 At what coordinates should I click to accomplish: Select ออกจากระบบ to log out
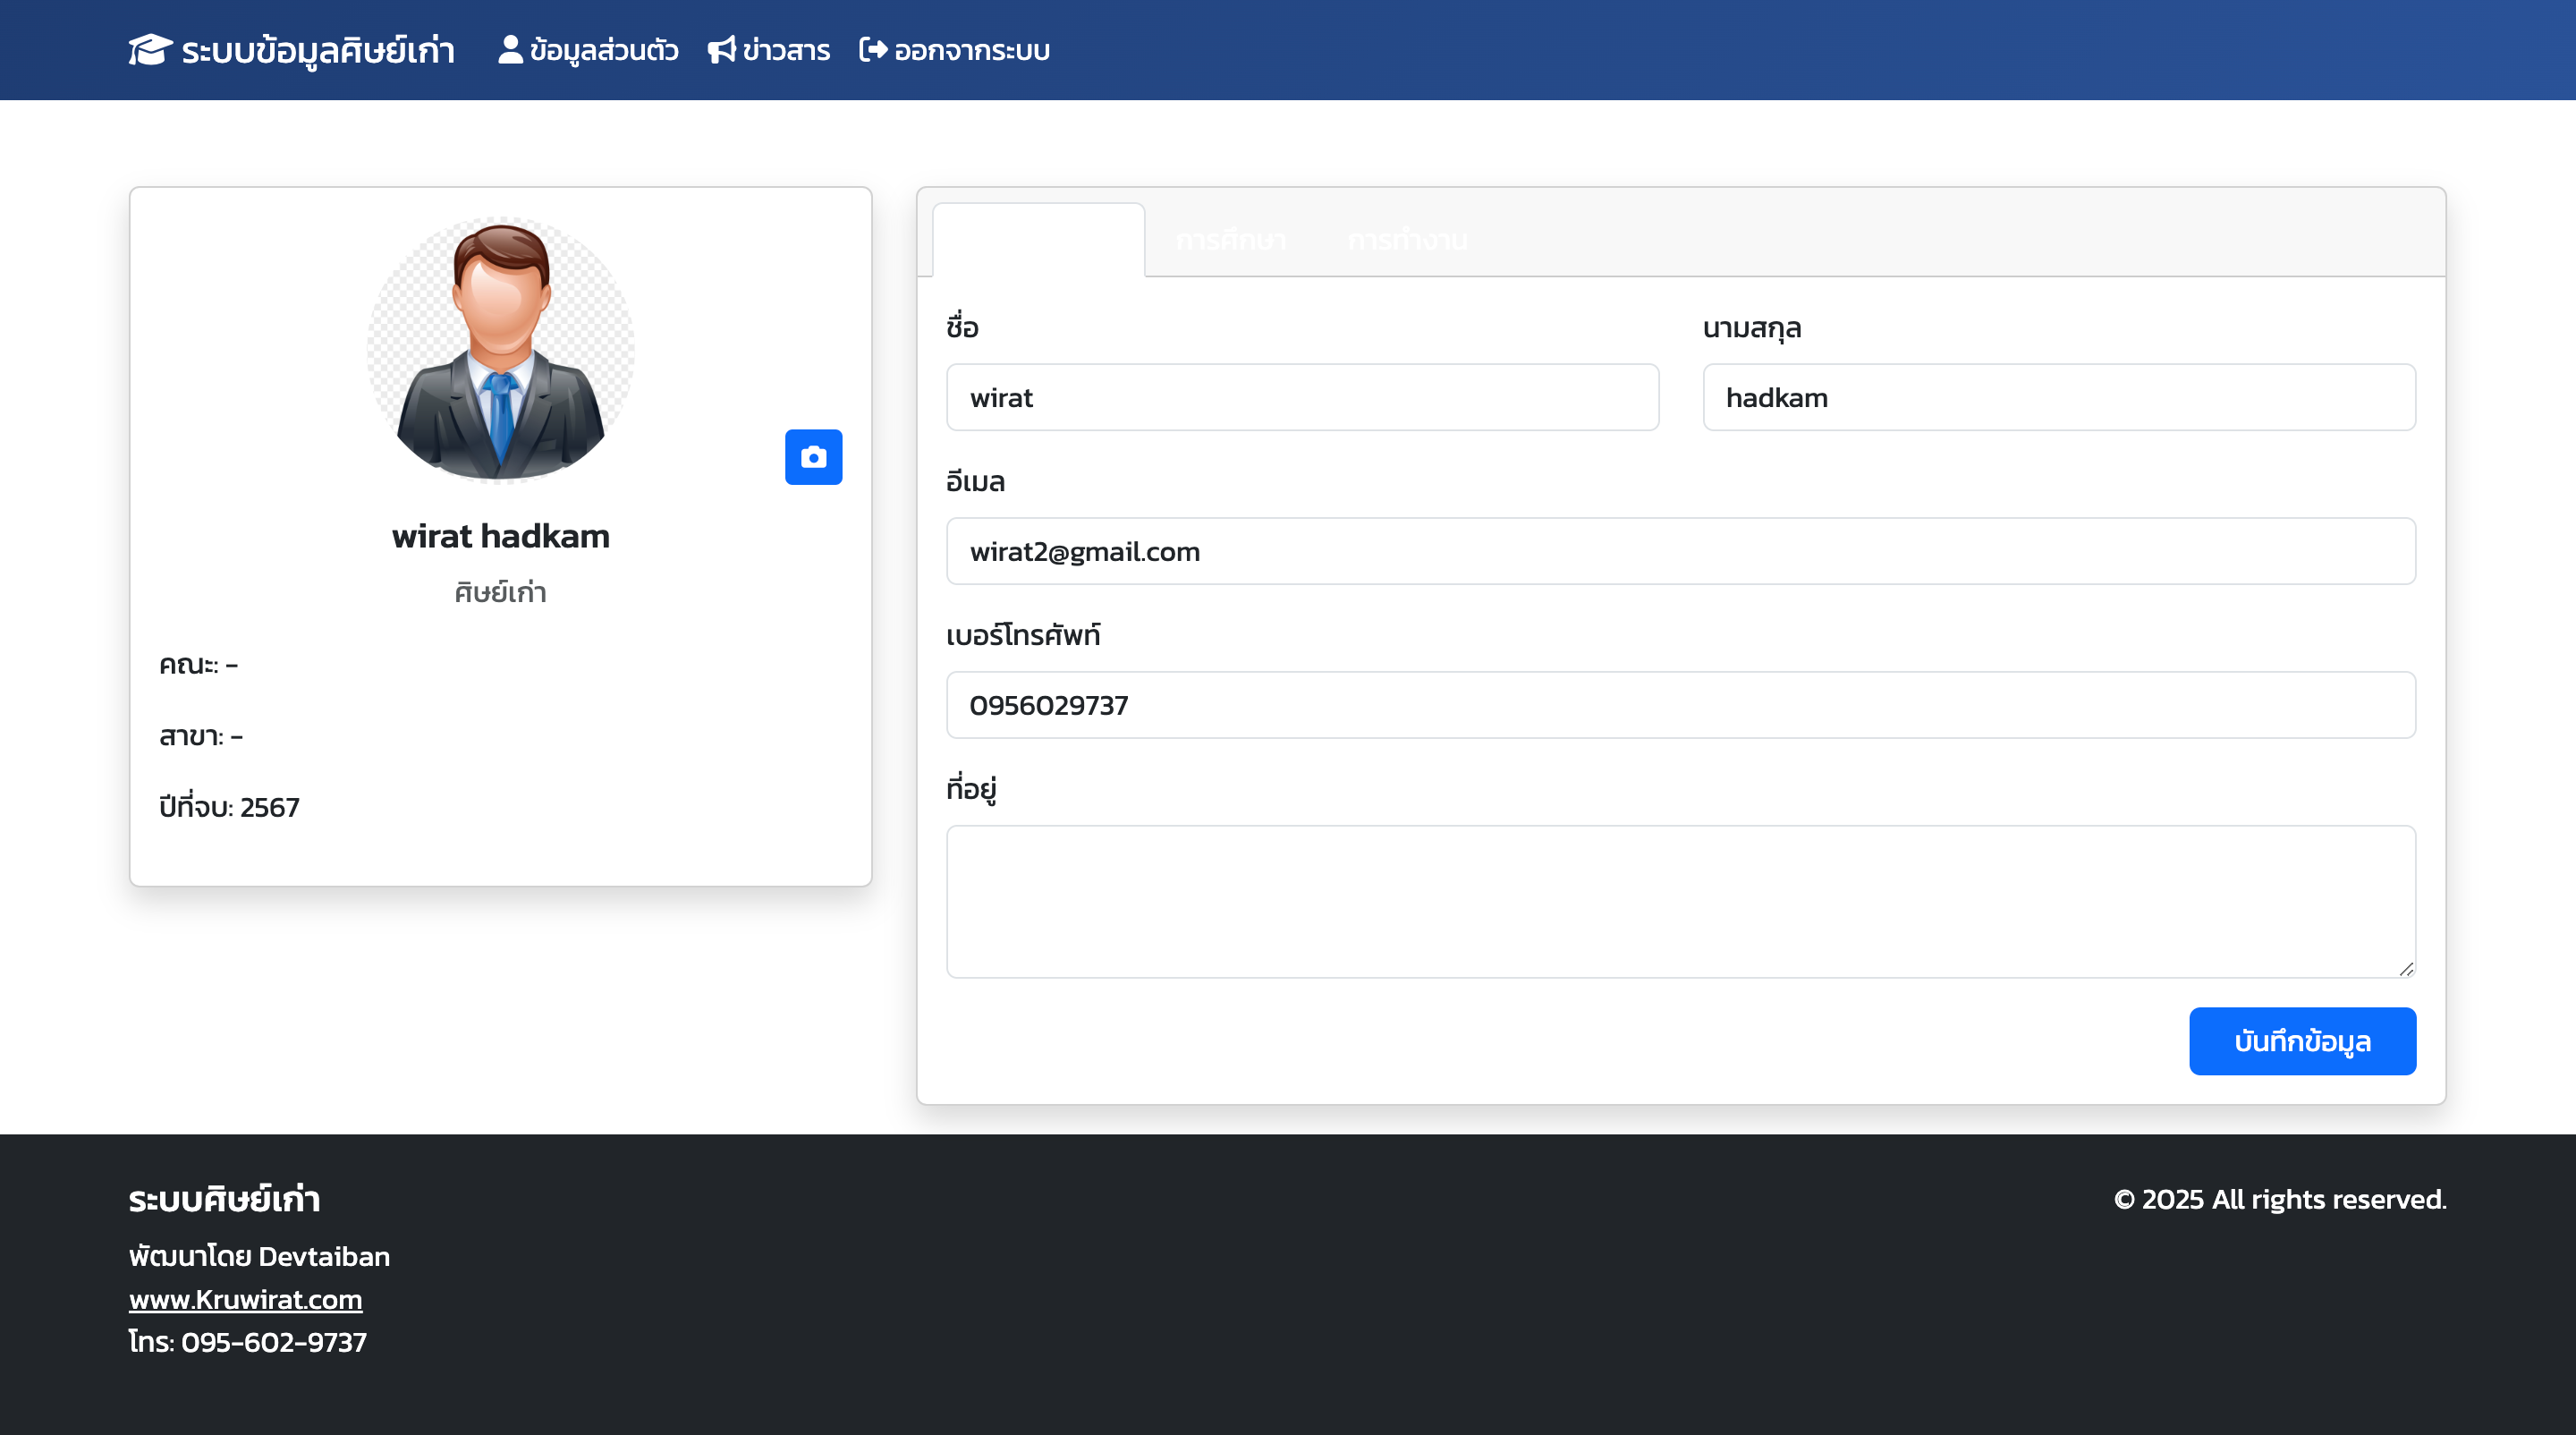(970, 50)
